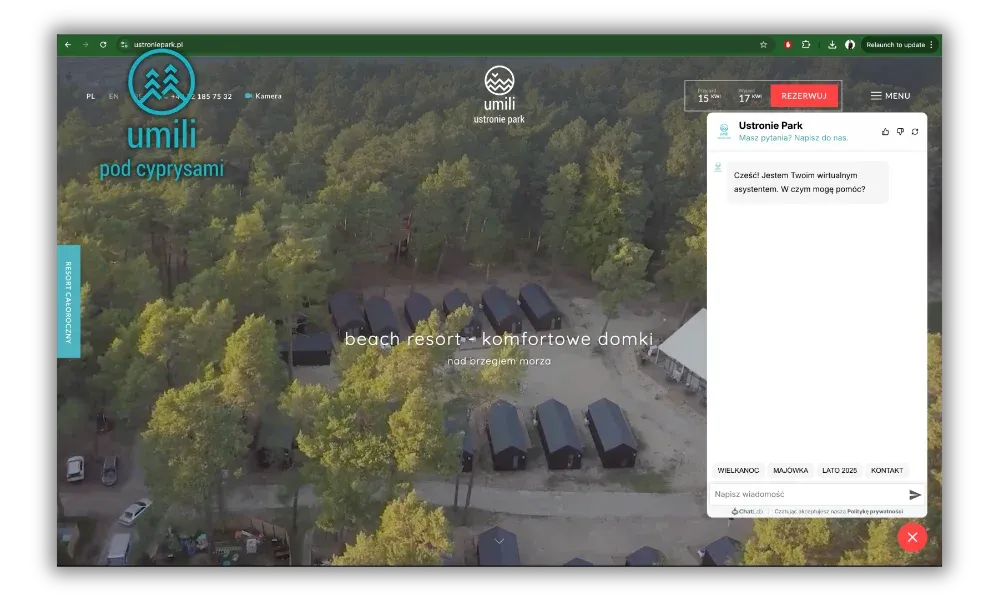Select the KONTAKT quick reply chip
Screen dimensions: 999x601
(886, 470)
